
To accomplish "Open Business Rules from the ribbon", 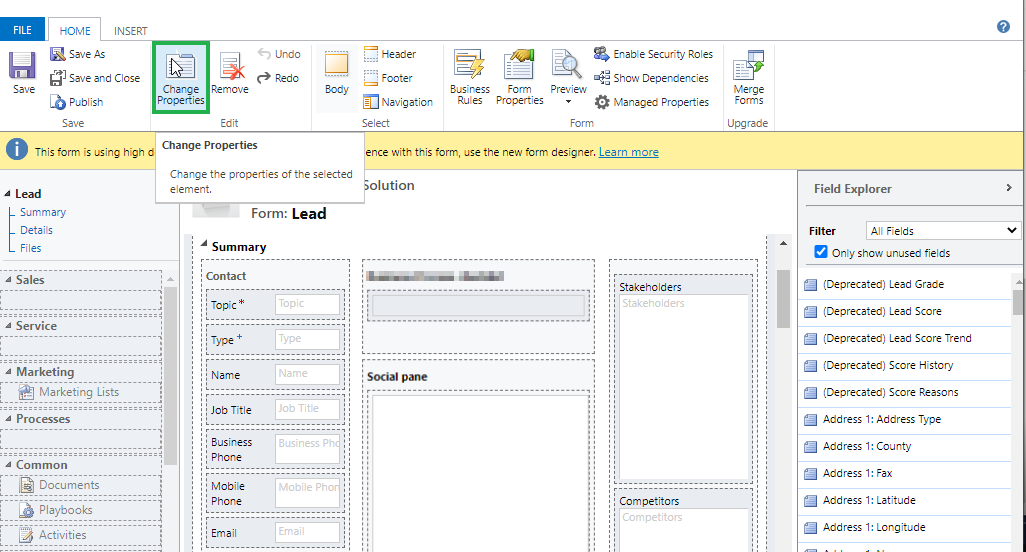I will tap(470, 66).
